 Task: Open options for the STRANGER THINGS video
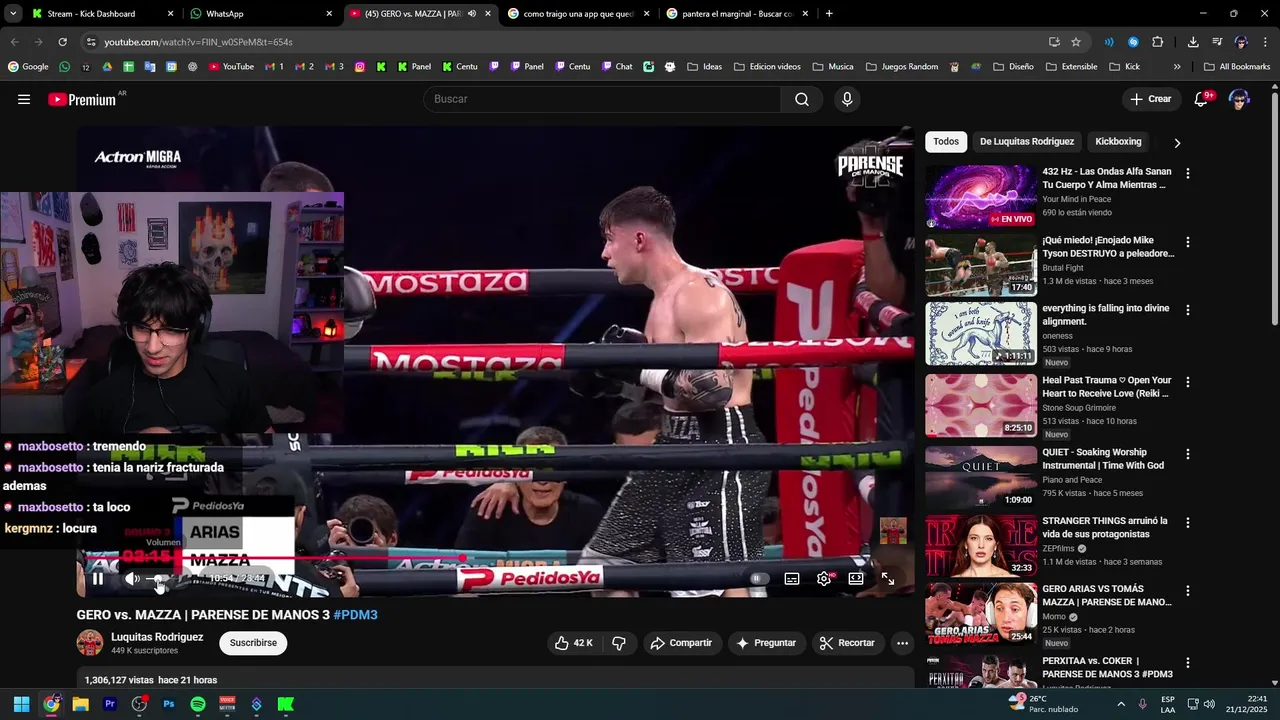click(1188, 522)
